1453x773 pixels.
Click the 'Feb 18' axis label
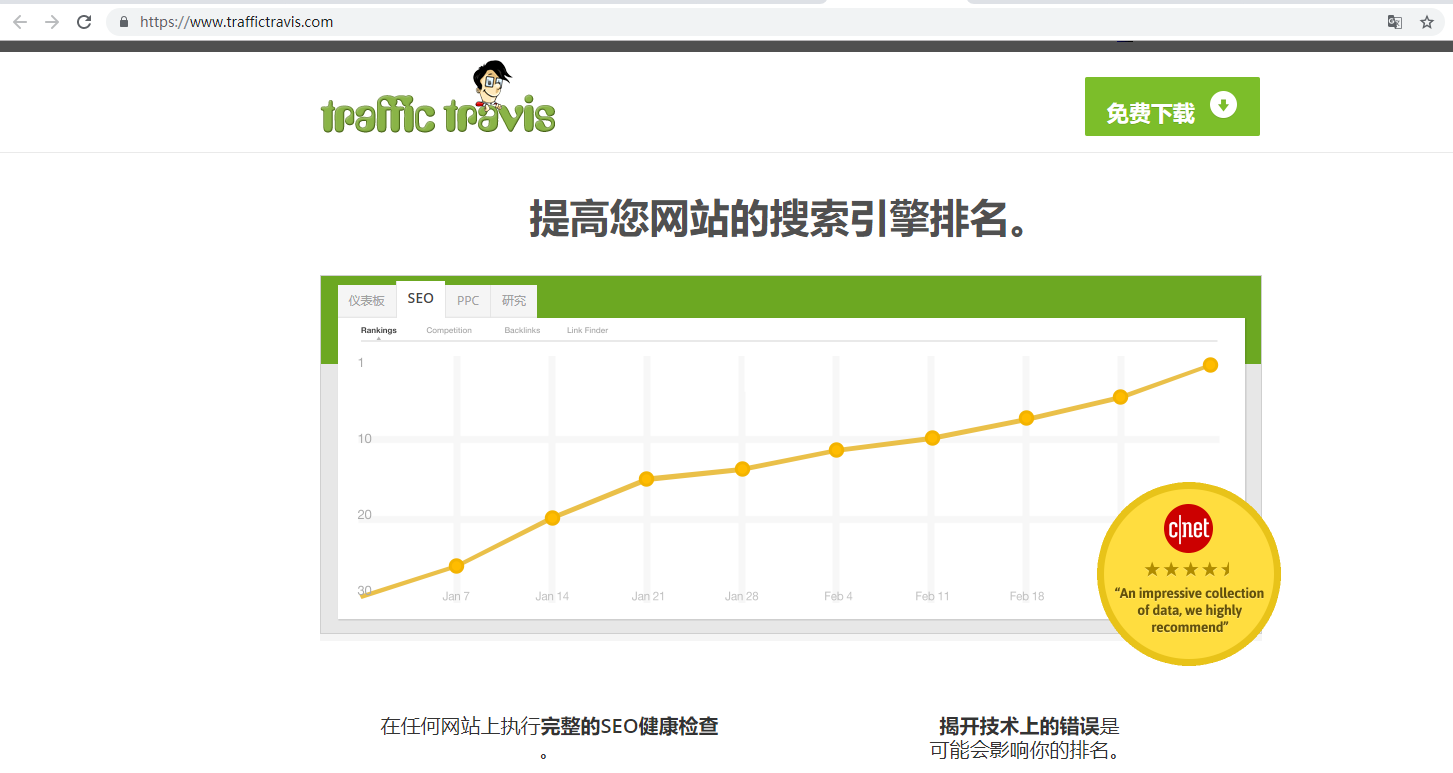(x=1027, y=596)
